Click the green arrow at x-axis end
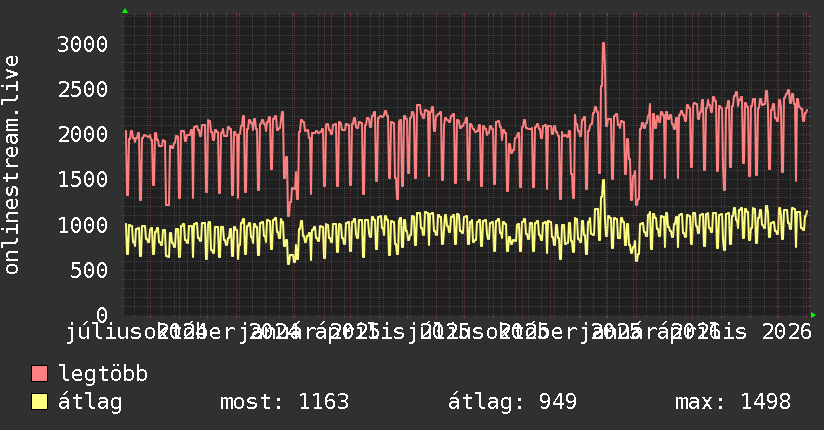Viewport: 824px width, 430px height. pyautogui.click(x=813, y=315)
